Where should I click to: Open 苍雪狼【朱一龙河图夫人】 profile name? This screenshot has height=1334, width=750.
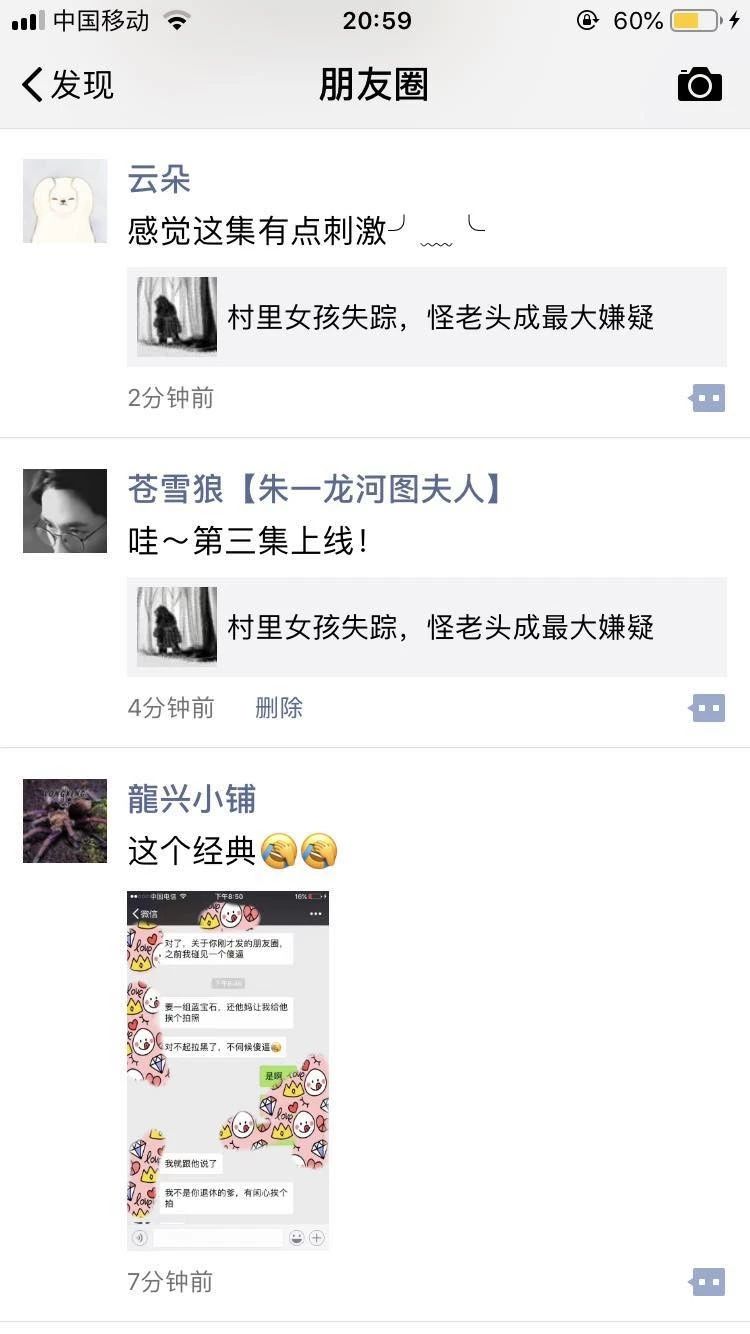pyautogui.click(x=315, y=490)
